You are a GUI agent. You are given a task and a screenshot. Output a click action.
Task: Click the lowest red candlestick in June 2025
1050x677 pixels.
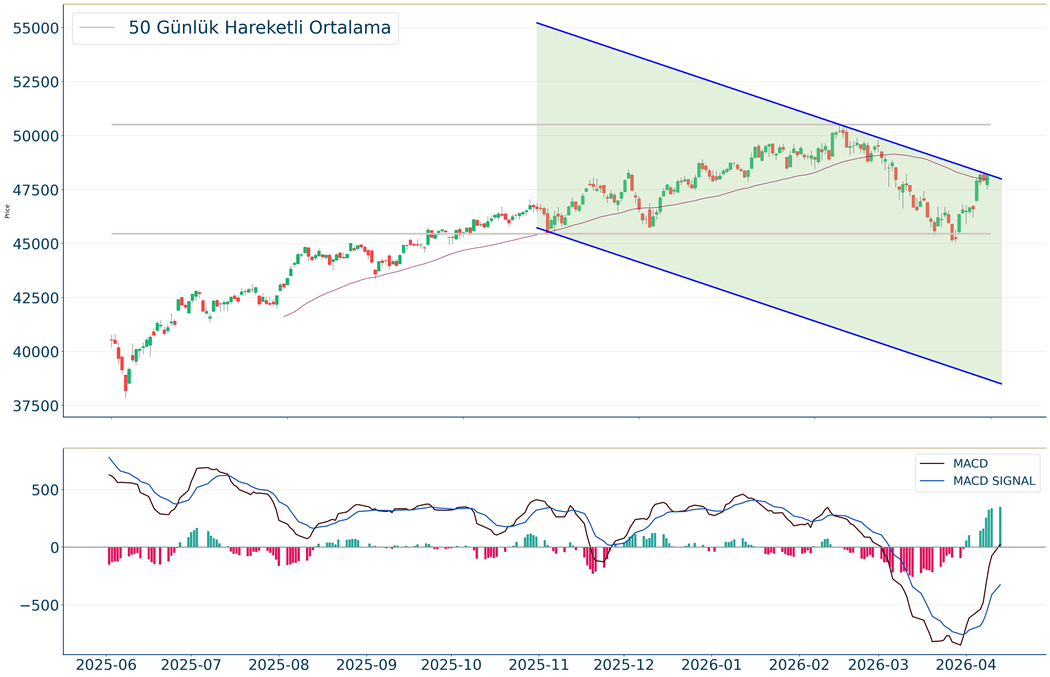point(126,382)
